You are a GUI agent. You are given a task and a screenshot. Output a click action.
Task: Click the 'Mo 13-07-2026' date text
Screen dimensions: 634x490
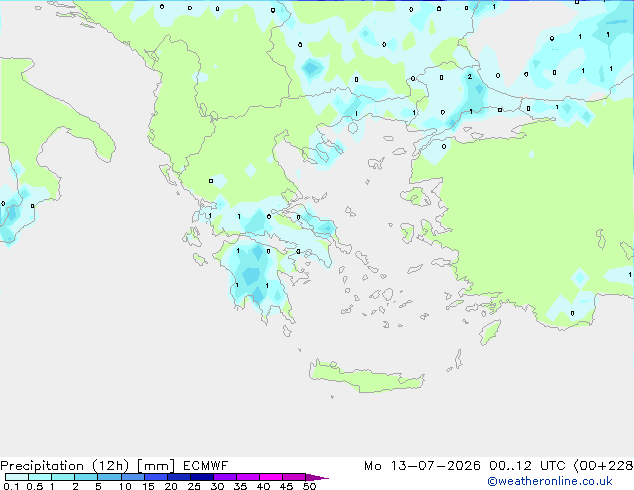[x=422, y=466]
